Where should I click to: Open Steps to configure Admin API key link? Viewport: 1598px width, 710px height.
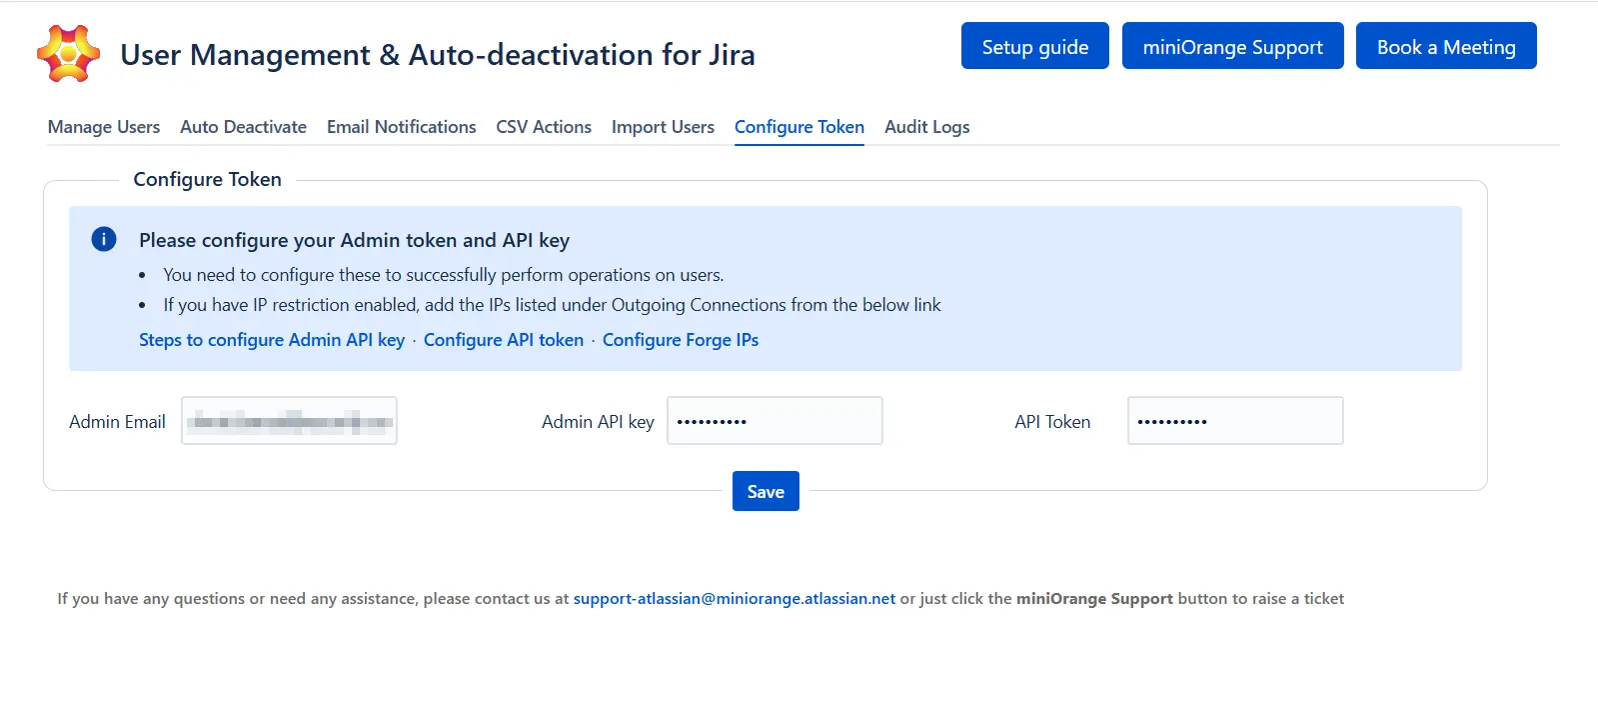click(272, 340)
